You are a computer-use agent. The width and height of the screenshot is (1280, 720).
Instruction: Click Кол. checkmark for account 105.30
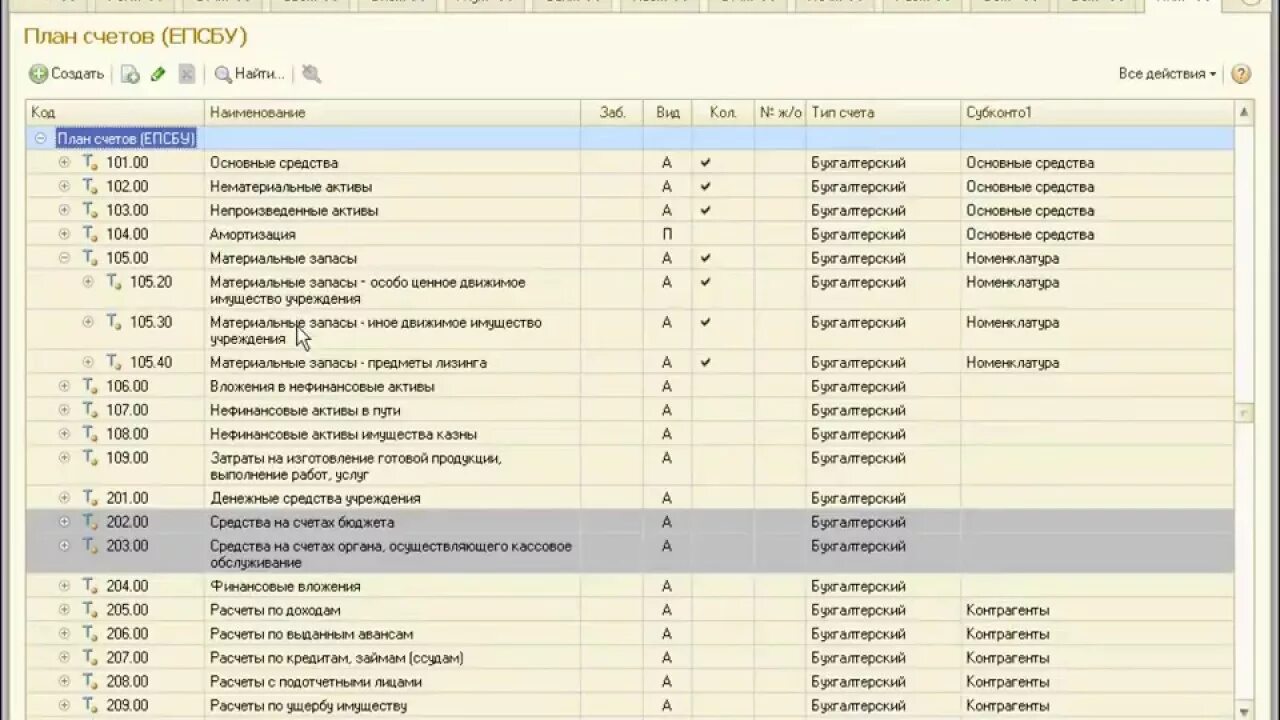(706, 322)
